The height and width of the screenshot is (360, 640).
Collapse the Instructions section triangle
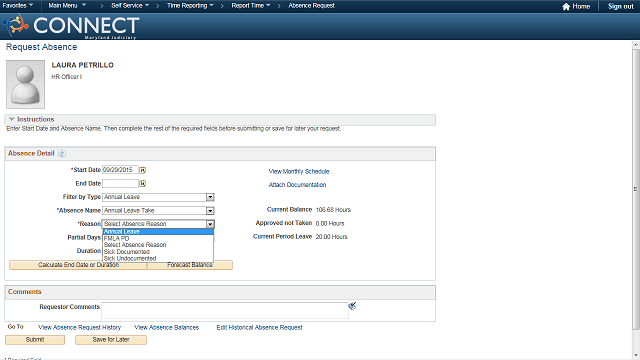(x=11, y=119)
